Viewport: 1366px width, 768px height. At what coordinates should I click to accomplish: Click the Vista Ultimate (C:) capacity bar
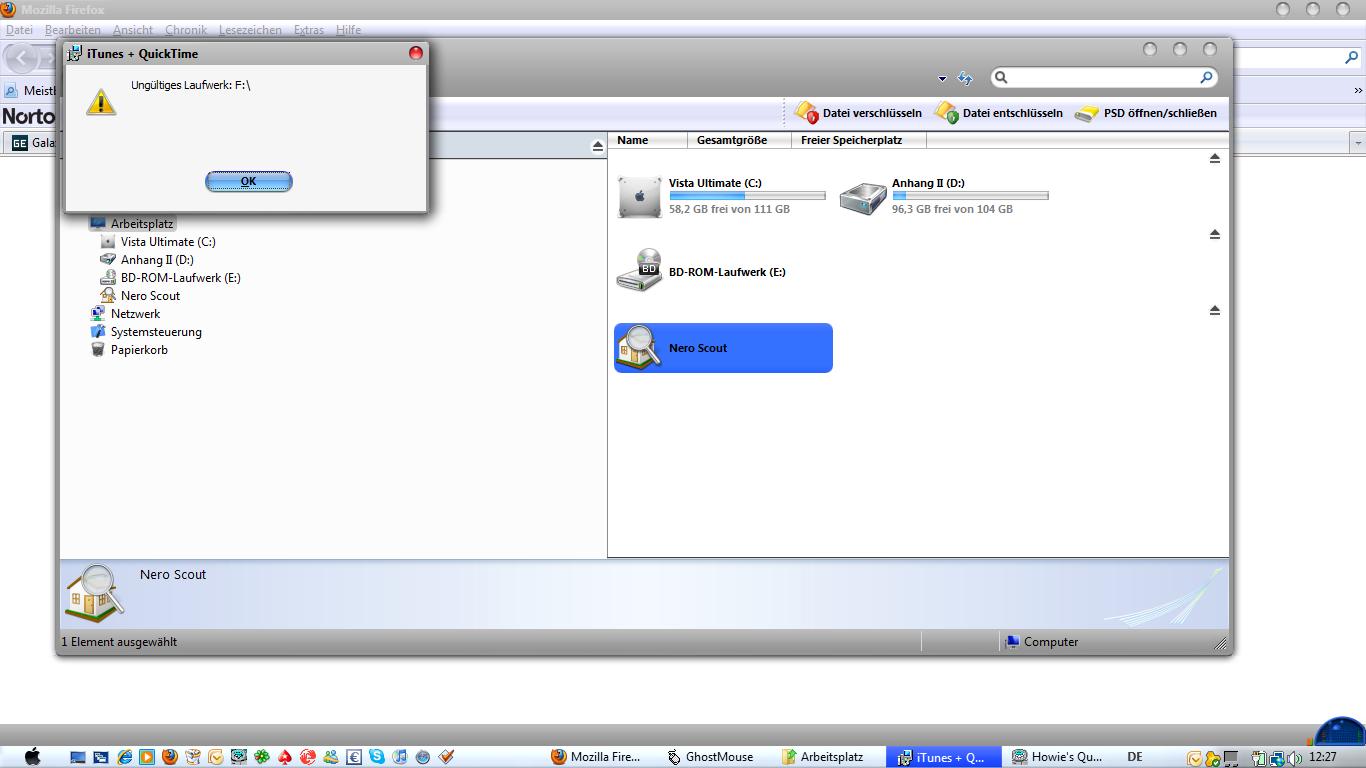coord(747,196)
